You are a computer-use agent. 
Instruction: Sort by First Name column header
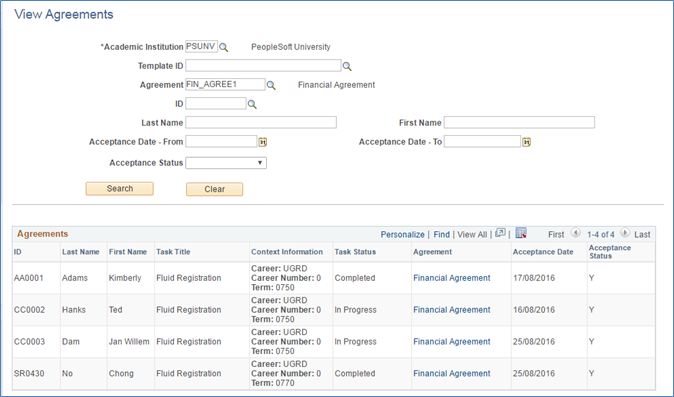tap(128, 252)
